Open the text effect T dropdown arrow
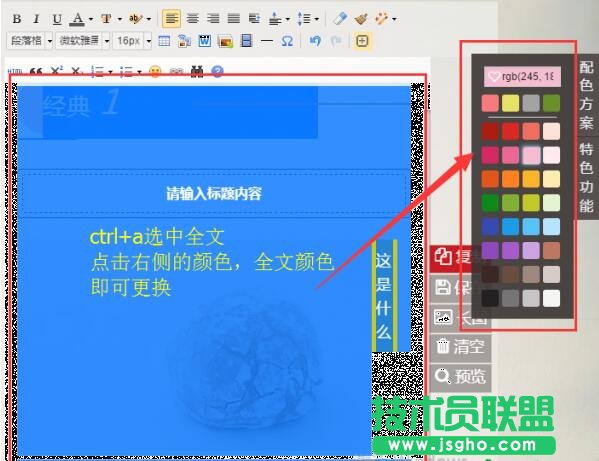The height and width of the screenshot is (461, 599). 120,19
